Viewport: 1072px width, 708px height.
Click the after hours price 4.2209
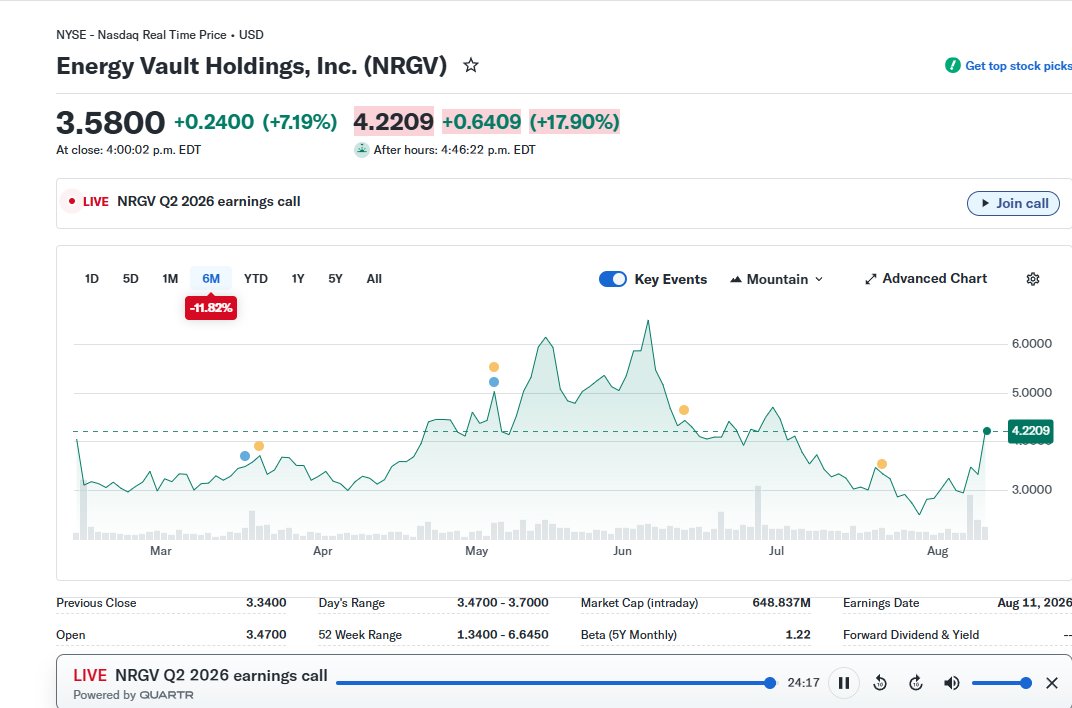pyautogui.click(x=393, y=122)
